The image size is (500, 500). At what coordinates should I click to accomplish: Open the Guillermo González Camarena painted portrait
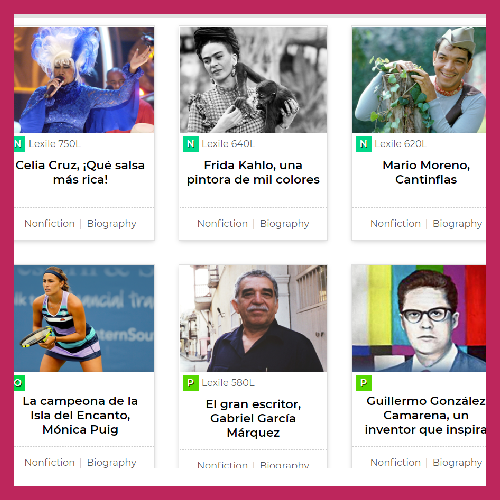pyautogui.click(x=419, y=318)
